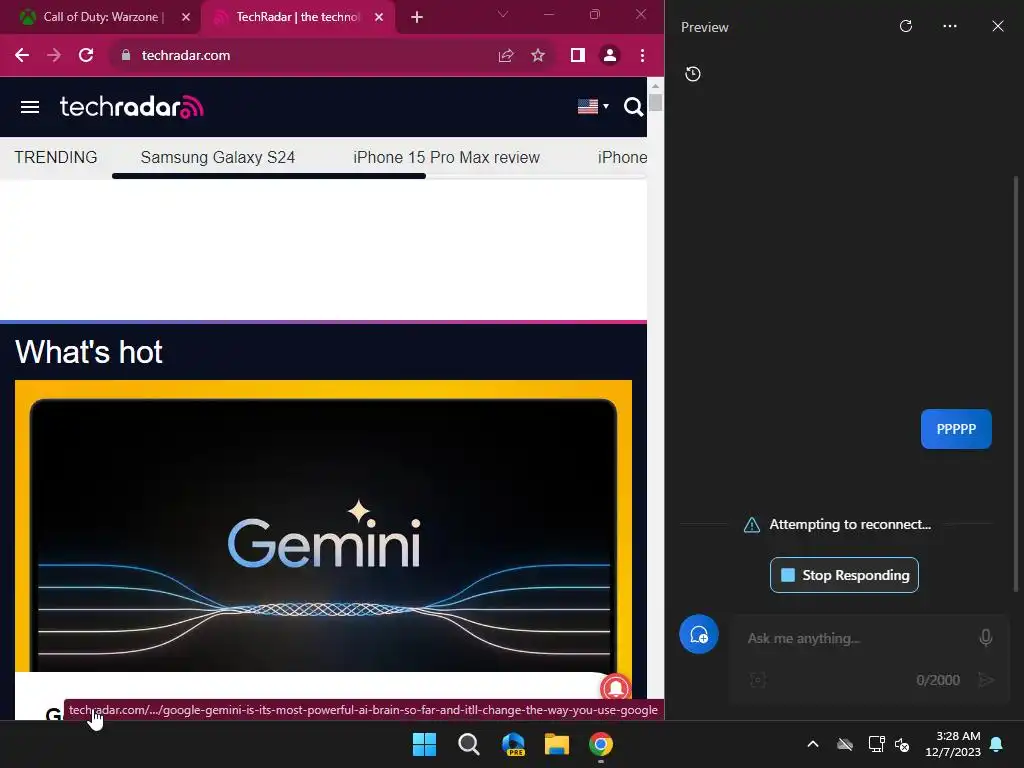The width and height of the screenshot is (1024, 768).
Task: Close the Call of Duty tab
Action: click(x=185, y=17)
